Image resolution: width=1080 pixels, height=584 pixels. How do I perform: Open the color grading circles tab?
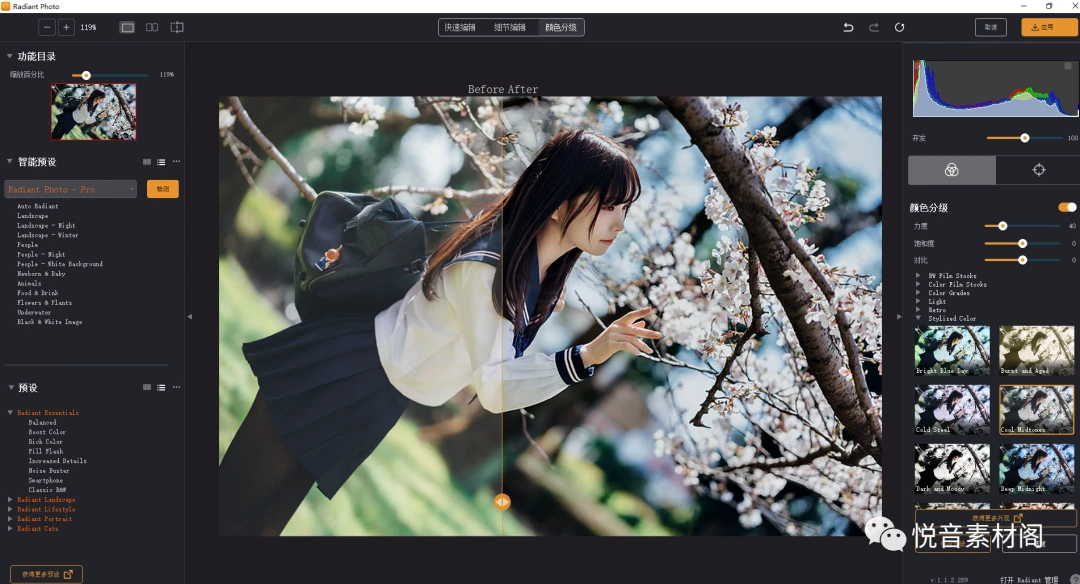coord(951,170)
